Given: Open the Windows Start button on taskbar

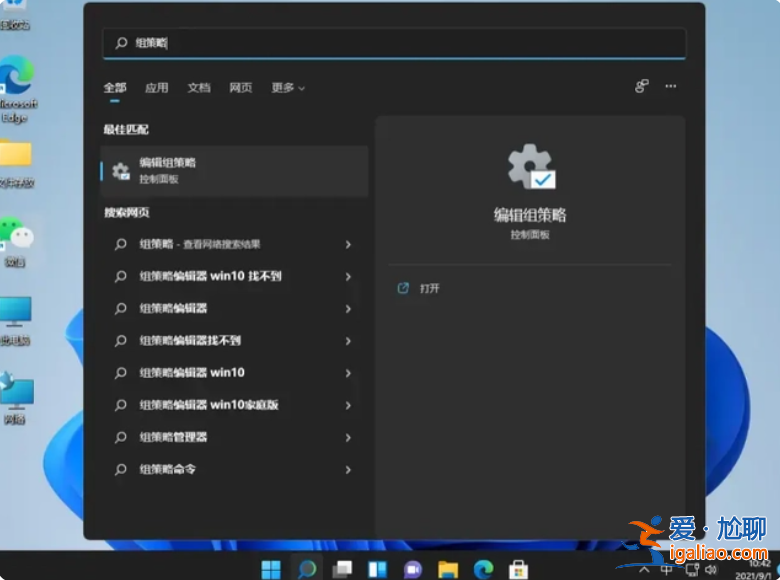Looking at the screenshot, I should [x=271, y=569].
